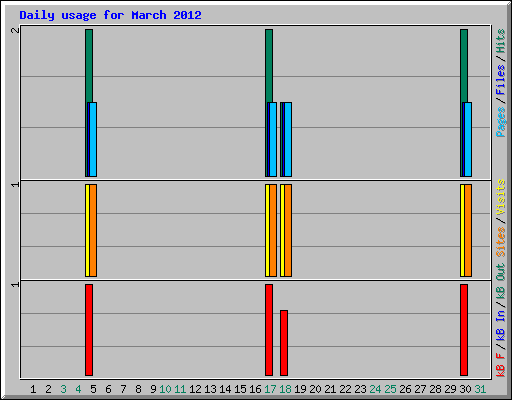
Task: Click day 3 on the x-axis
Action: pos(63,389)
